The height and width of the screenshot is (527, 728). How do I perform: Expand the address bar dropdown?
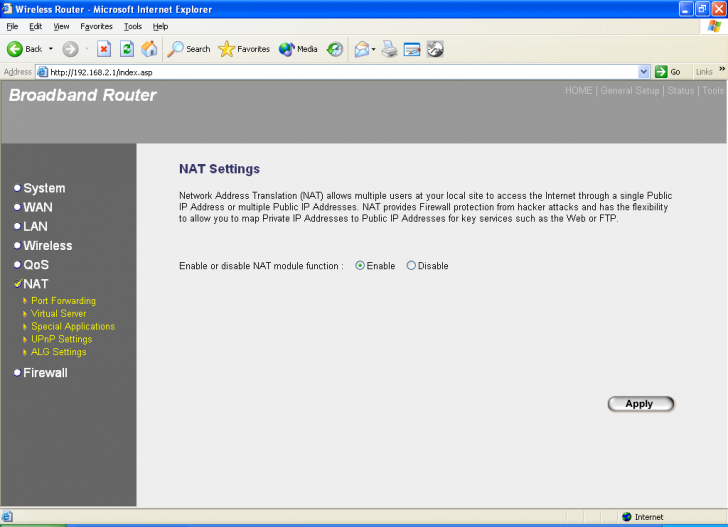(x=644, y=72)
